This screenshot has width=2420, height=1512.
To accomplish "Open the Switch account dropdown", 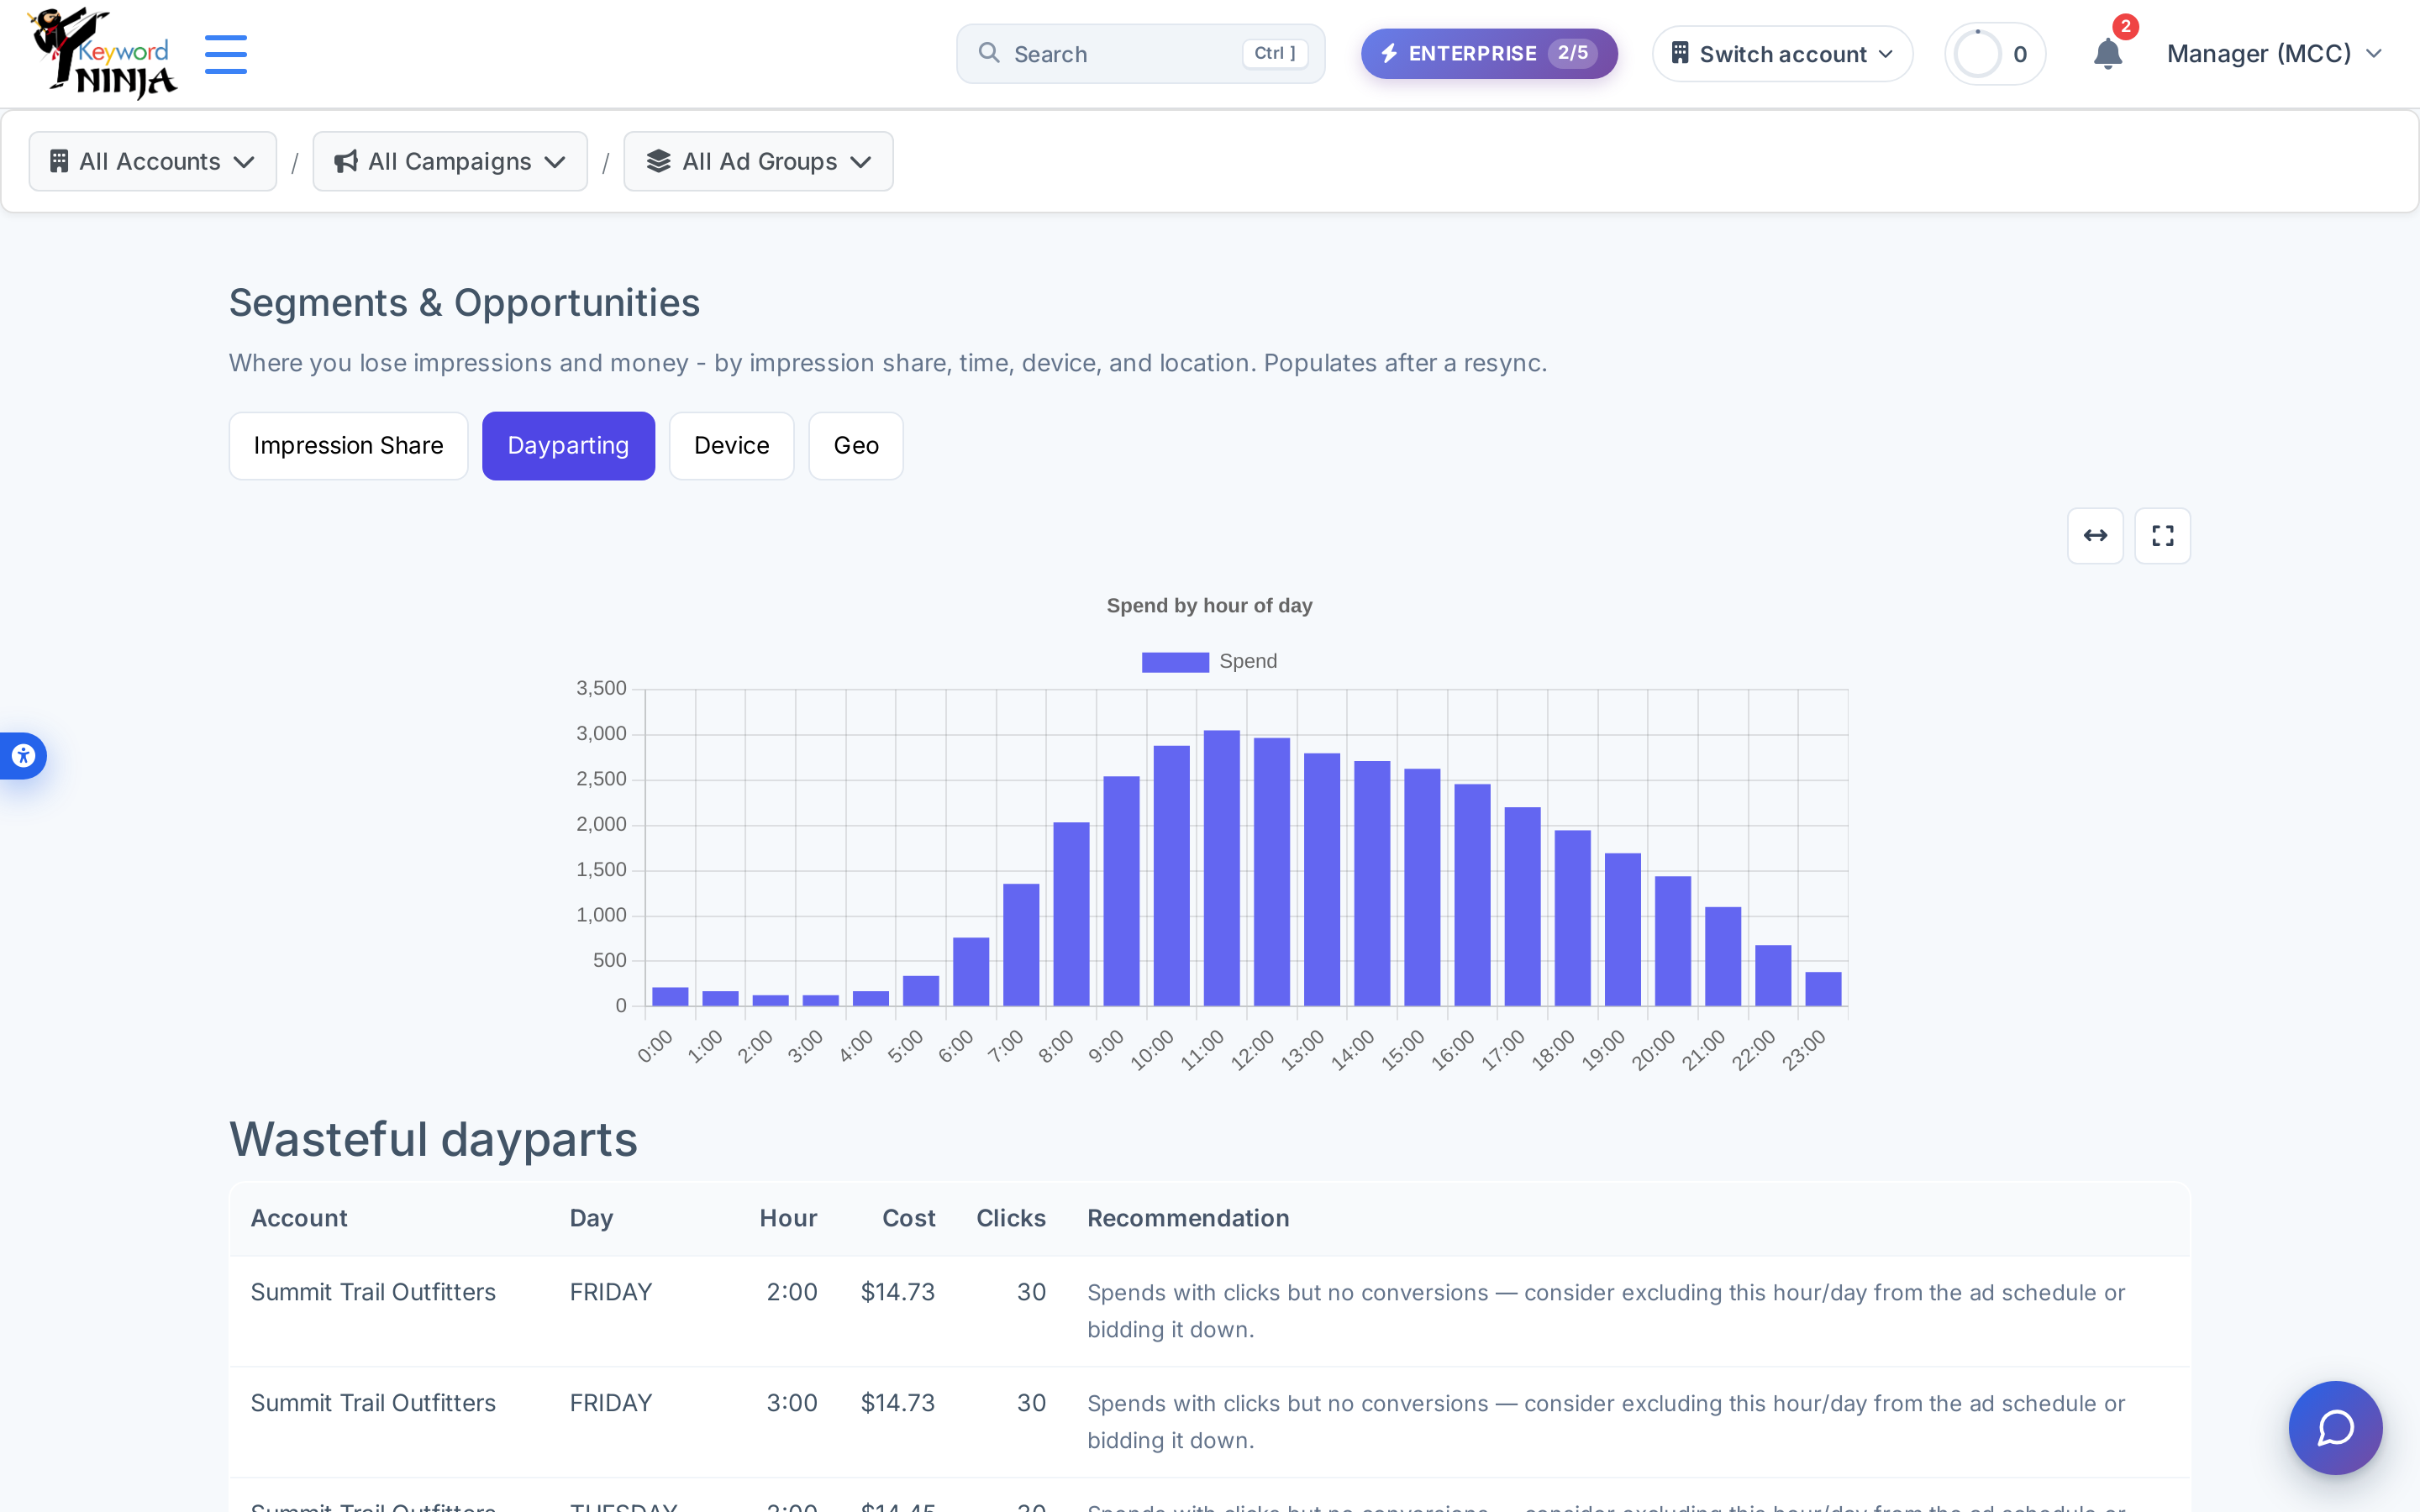I will pos(1782,54).
